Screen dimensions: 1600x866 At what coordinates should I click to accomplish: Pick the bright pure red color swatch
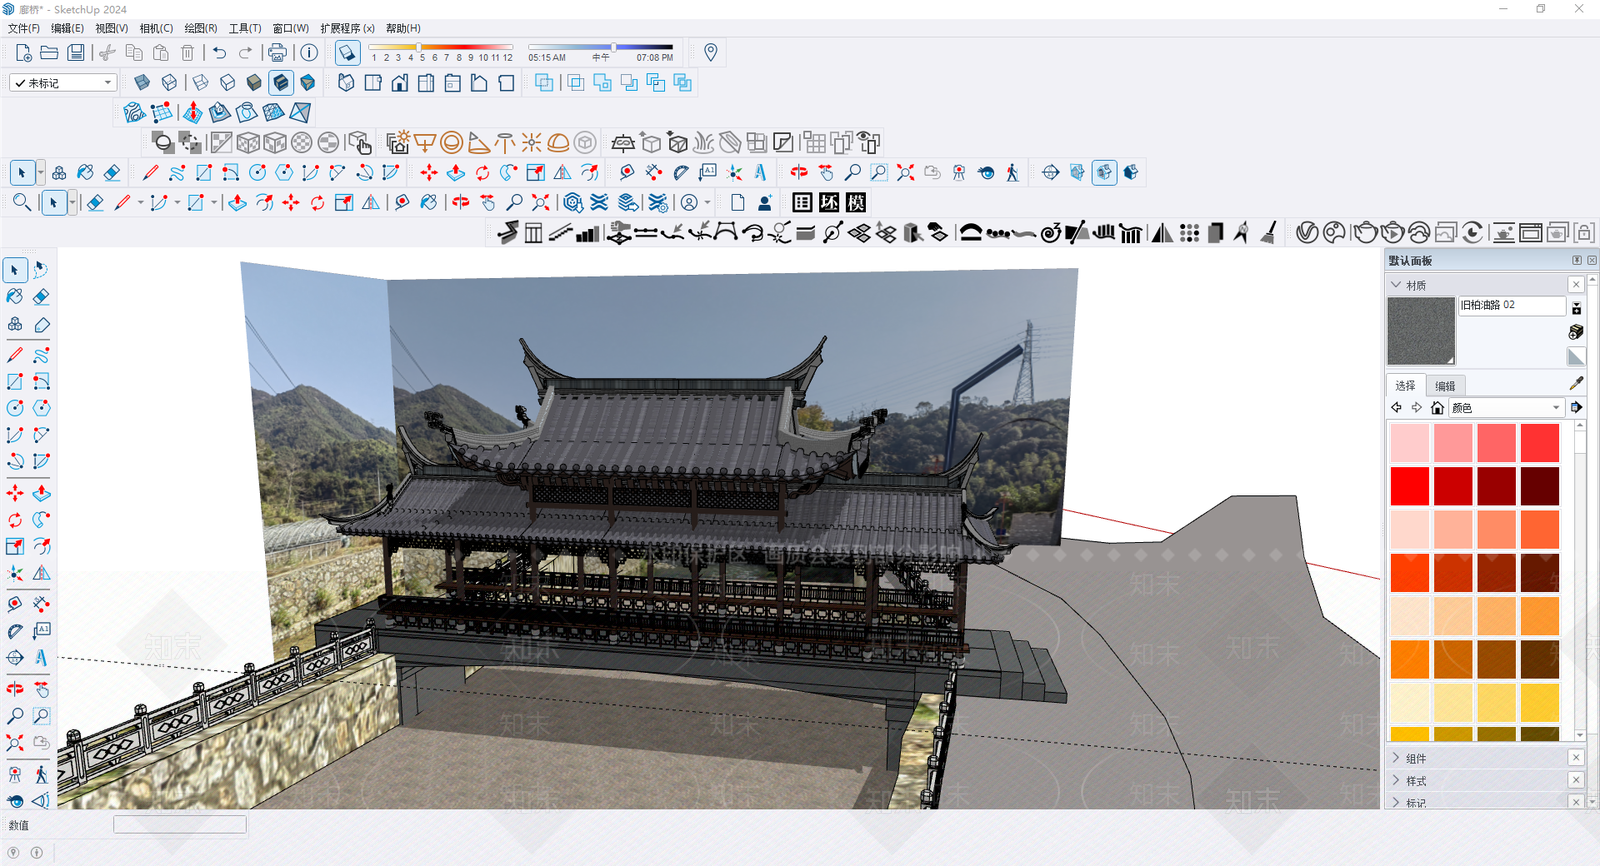[x=1410, y=487]
